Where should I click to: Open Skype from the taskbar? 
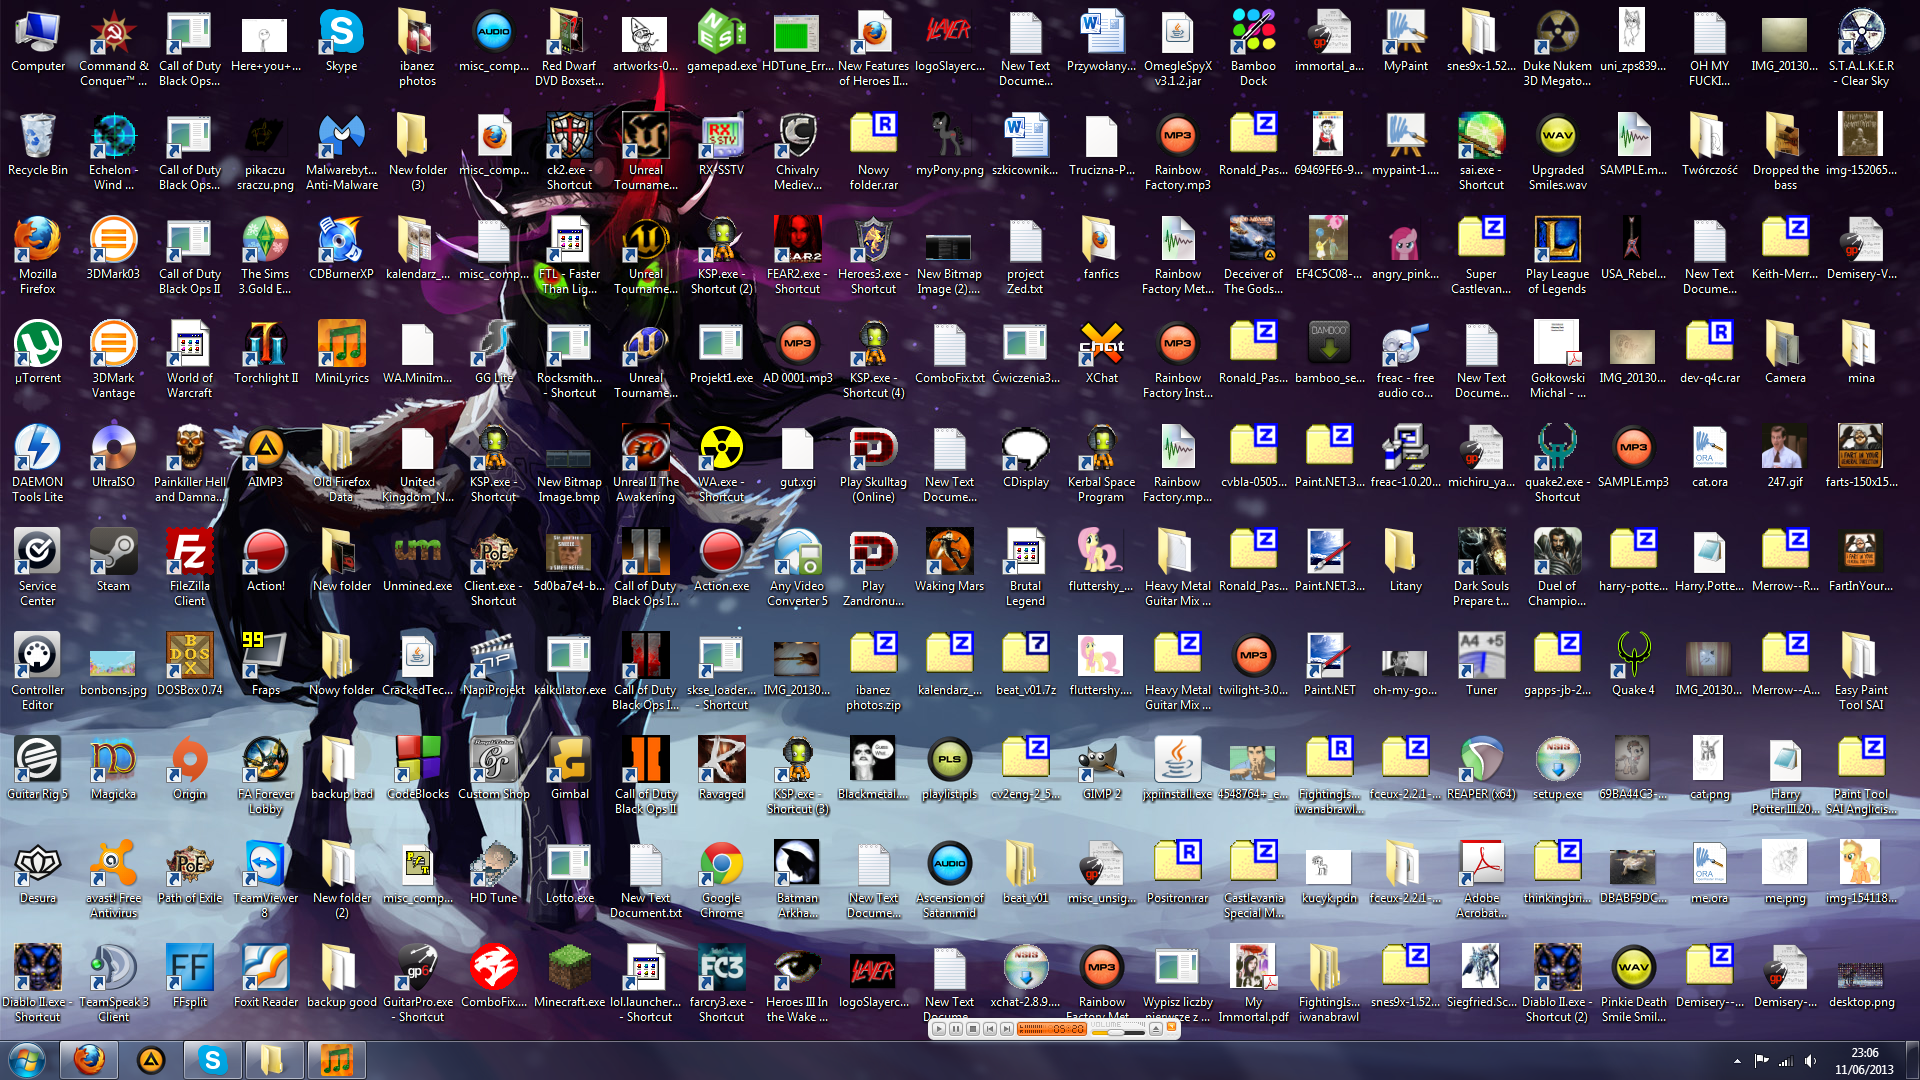[213, 1059]
